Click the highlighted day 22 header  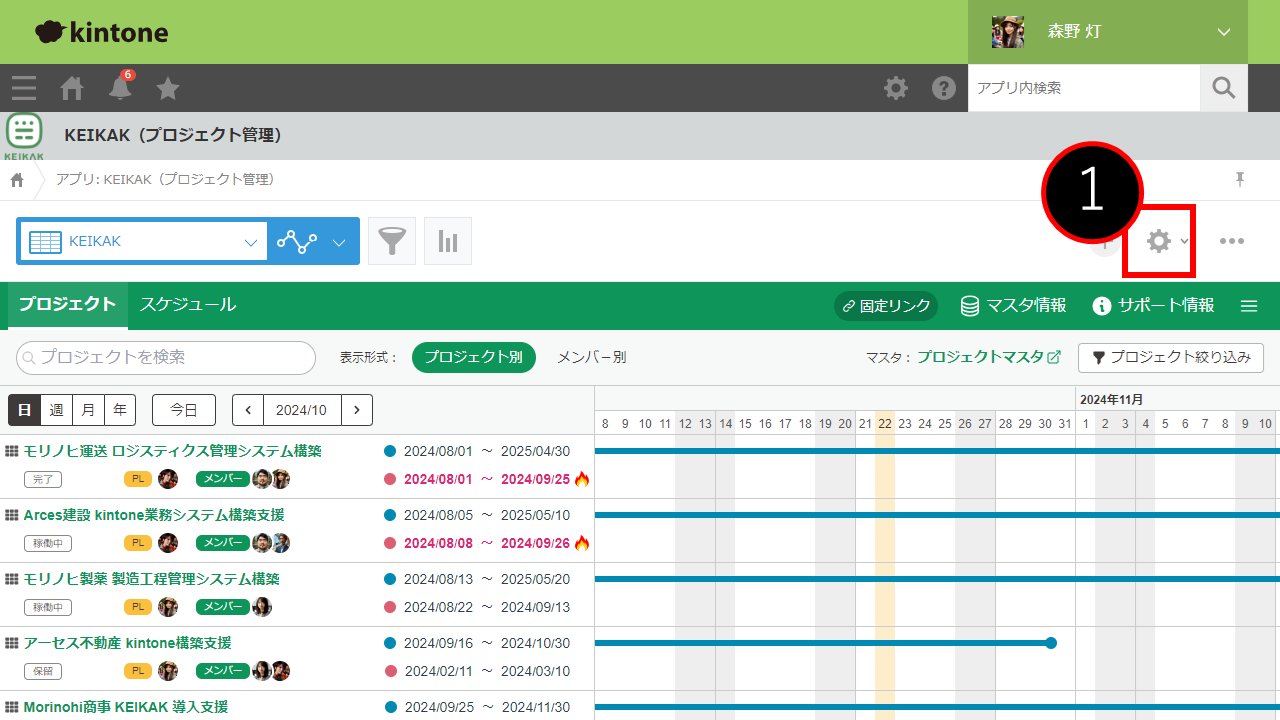coord(885,424)
